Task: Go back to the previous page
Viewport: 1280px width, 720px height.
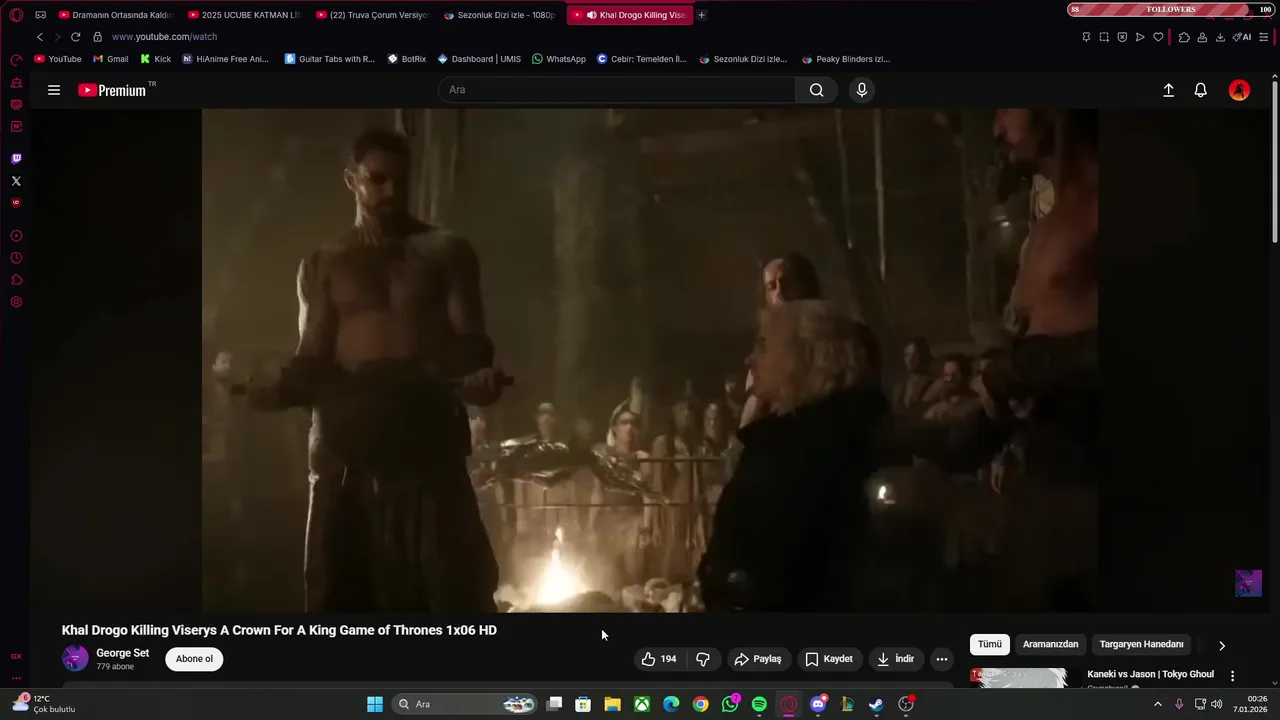Action: (40, 37)
